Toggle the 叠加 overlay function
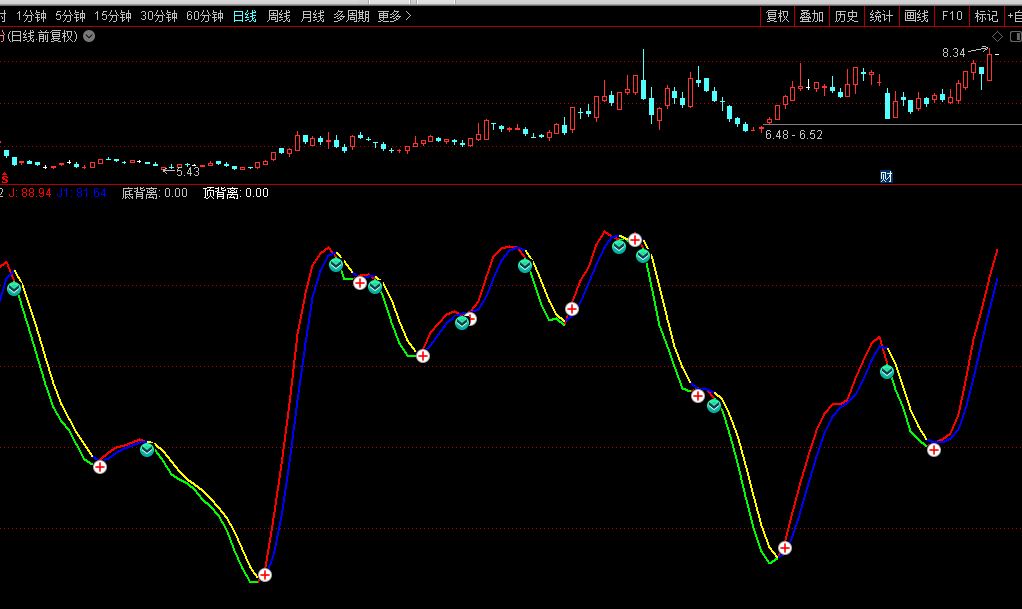Image resolution: width=1022 pixels, height=609 pixels. [811, 16]
